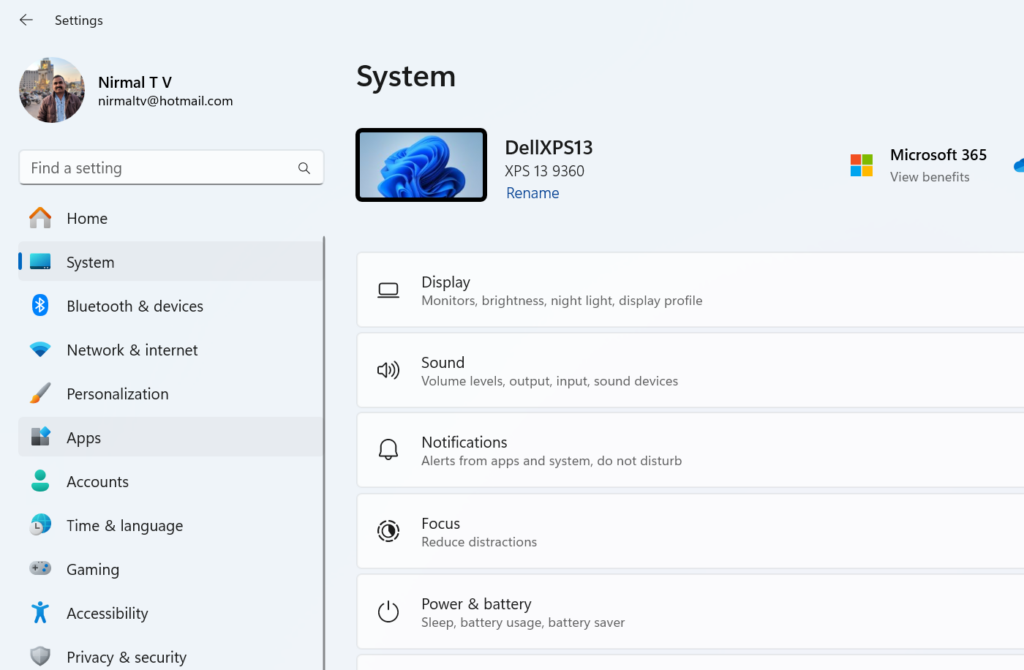This screenshot has width=1024, height=670.
Task: Click the Privacy & security shield icon
Action: (x=40, y=656)
